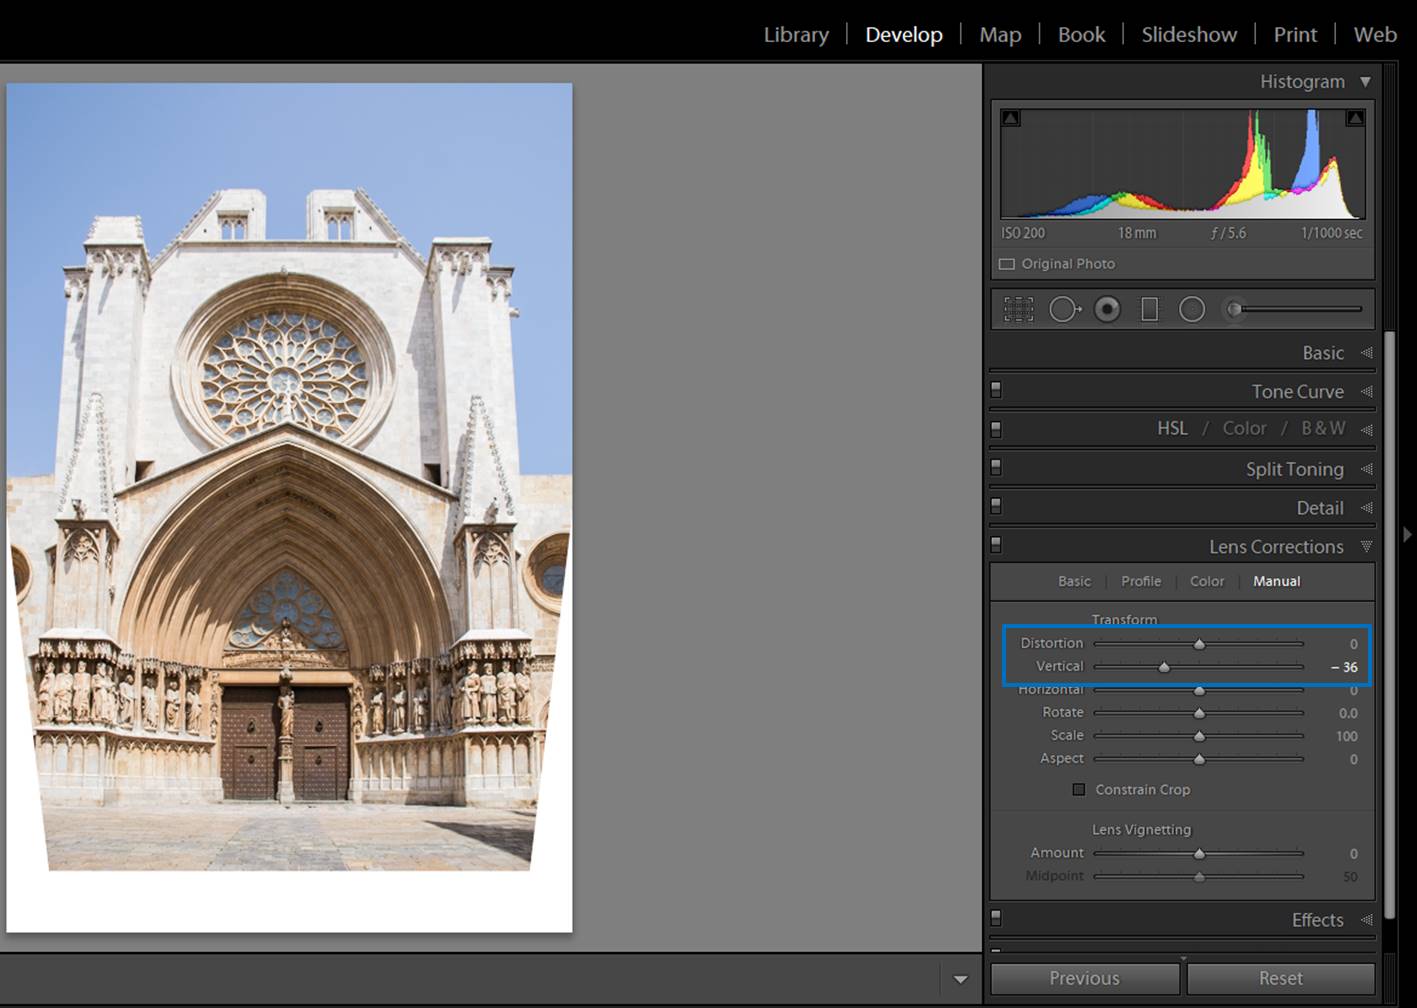Select Manual tab in Lens Corrections

(x=1277, y=581)
